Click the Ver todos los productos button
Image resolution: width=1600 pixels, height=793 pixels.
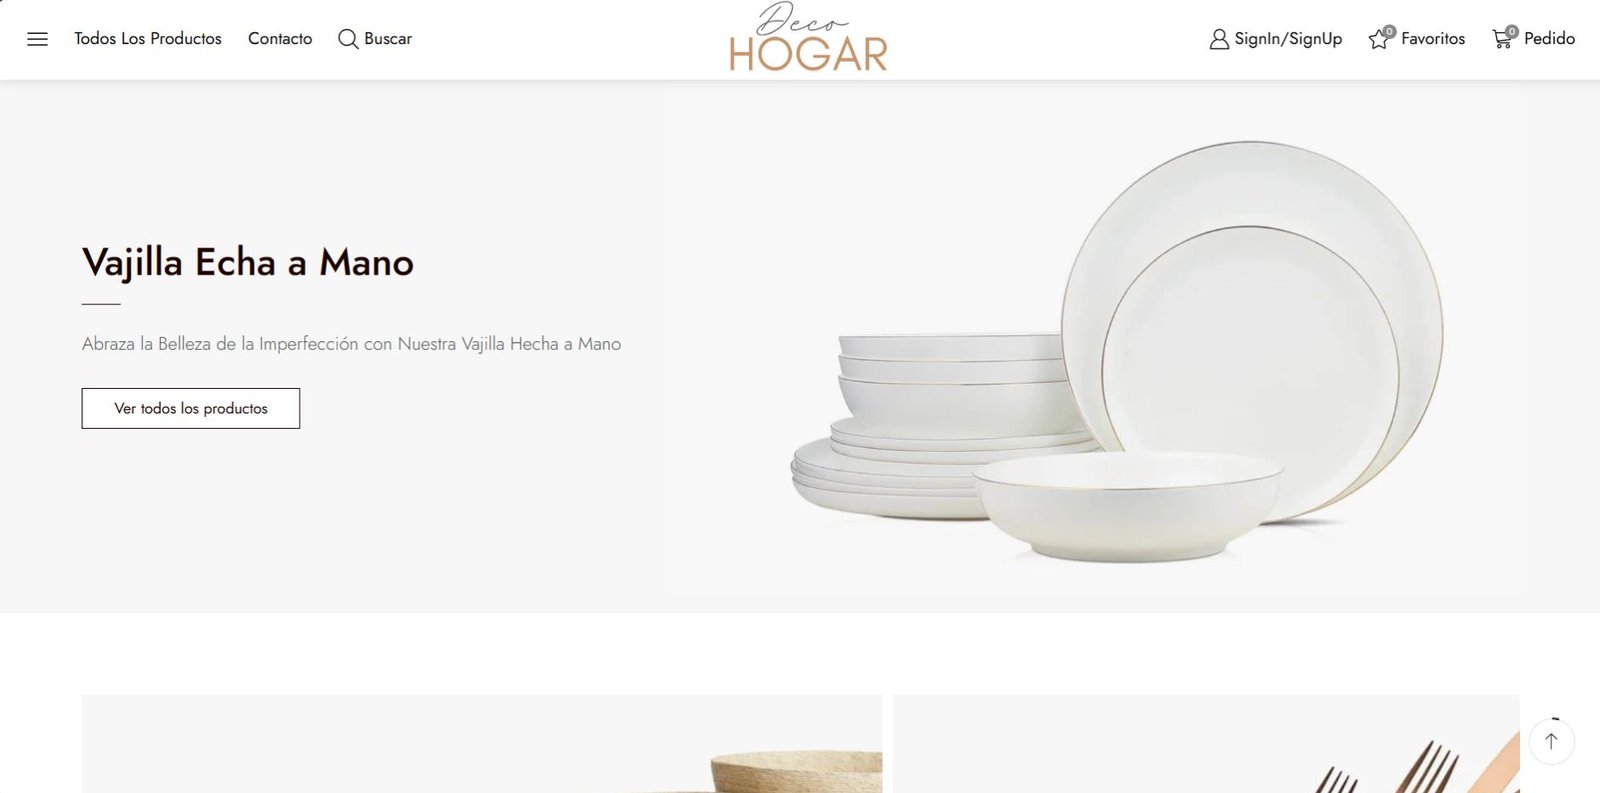pyautogui.click(x=191, y=408)
